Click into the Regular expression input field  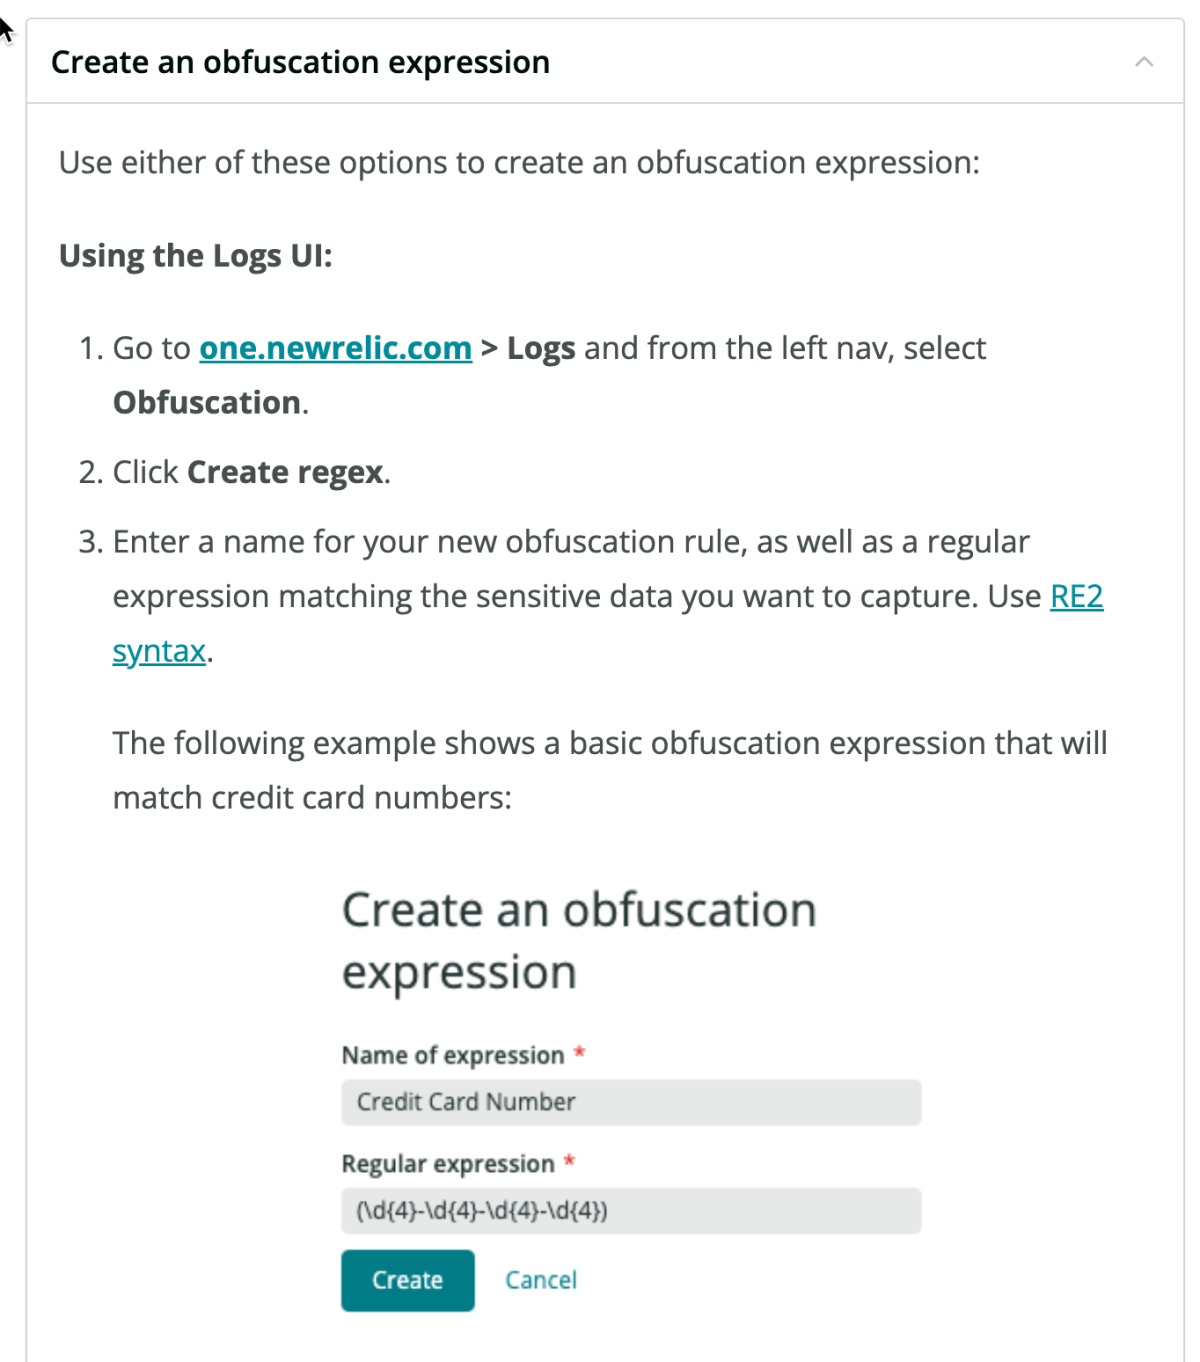(630, 1211)
